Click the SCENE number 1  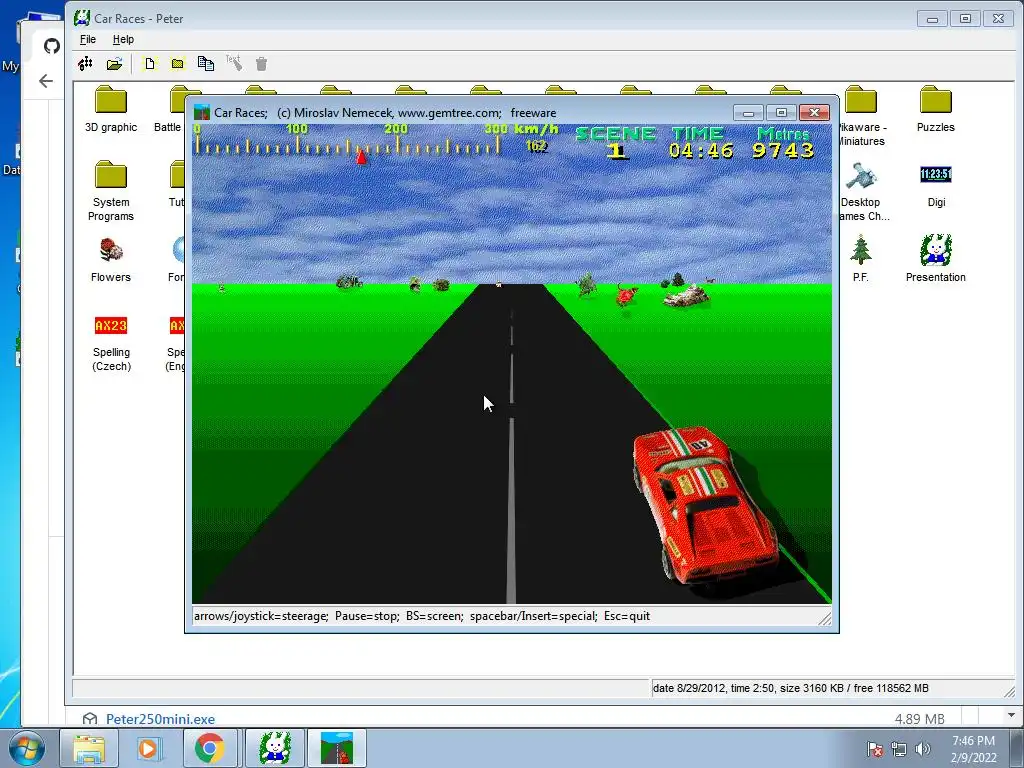(x=616, y=151)
